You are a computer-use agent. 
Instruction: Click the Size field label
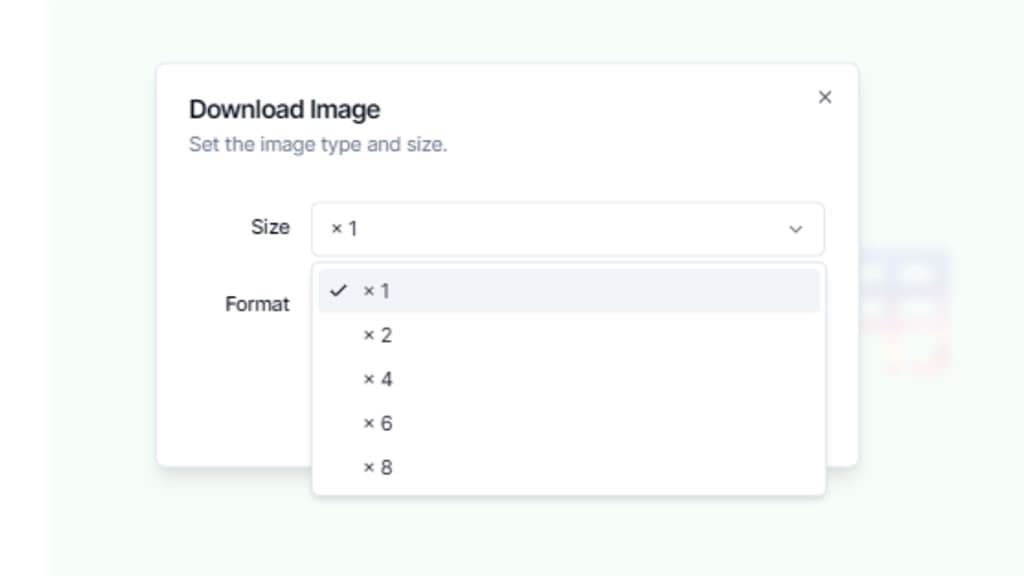(270, 227)
